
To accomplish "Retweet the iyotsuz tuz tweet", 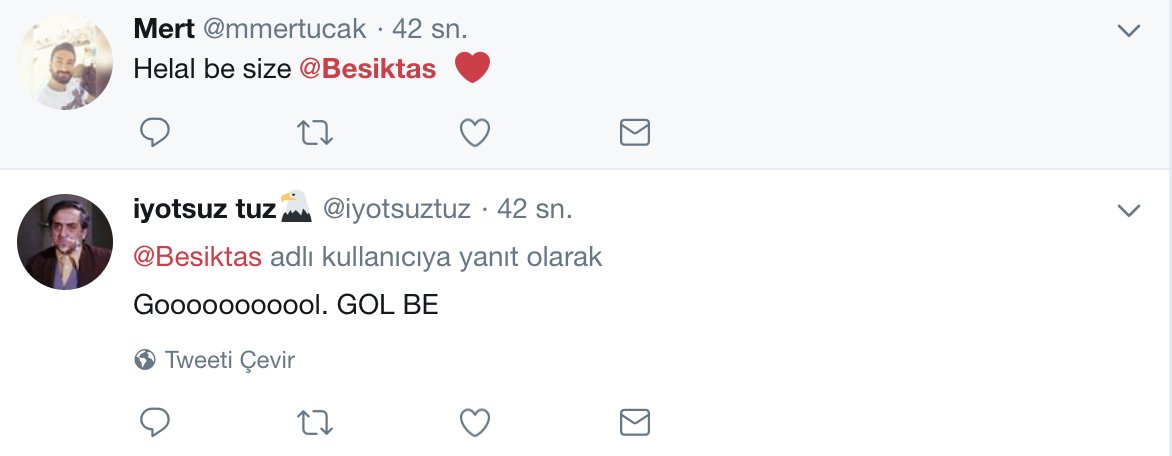I will pos(315,422).
